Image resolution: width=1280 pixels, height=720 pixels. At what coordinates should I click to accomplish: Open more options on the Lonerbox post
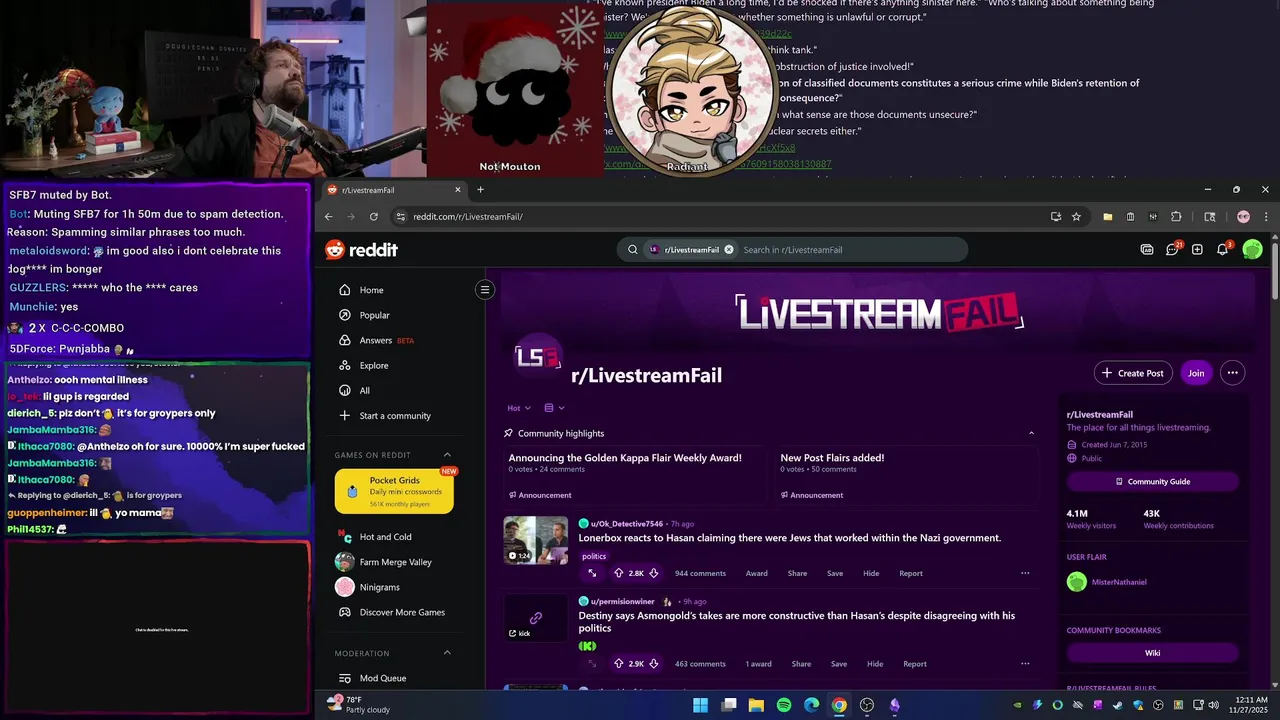click(1025, 573)
